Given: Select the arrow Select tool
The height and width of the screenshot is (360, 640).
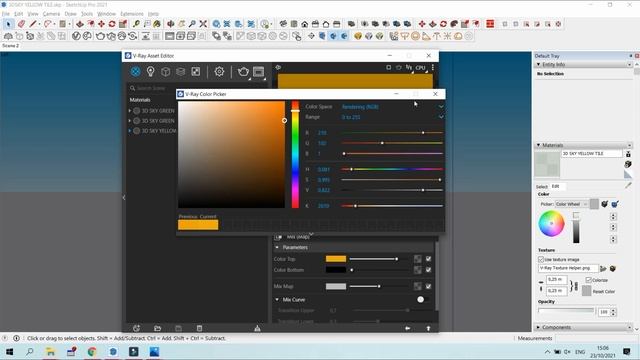Looking at the screenshot, I should click(x=8, y=24).
